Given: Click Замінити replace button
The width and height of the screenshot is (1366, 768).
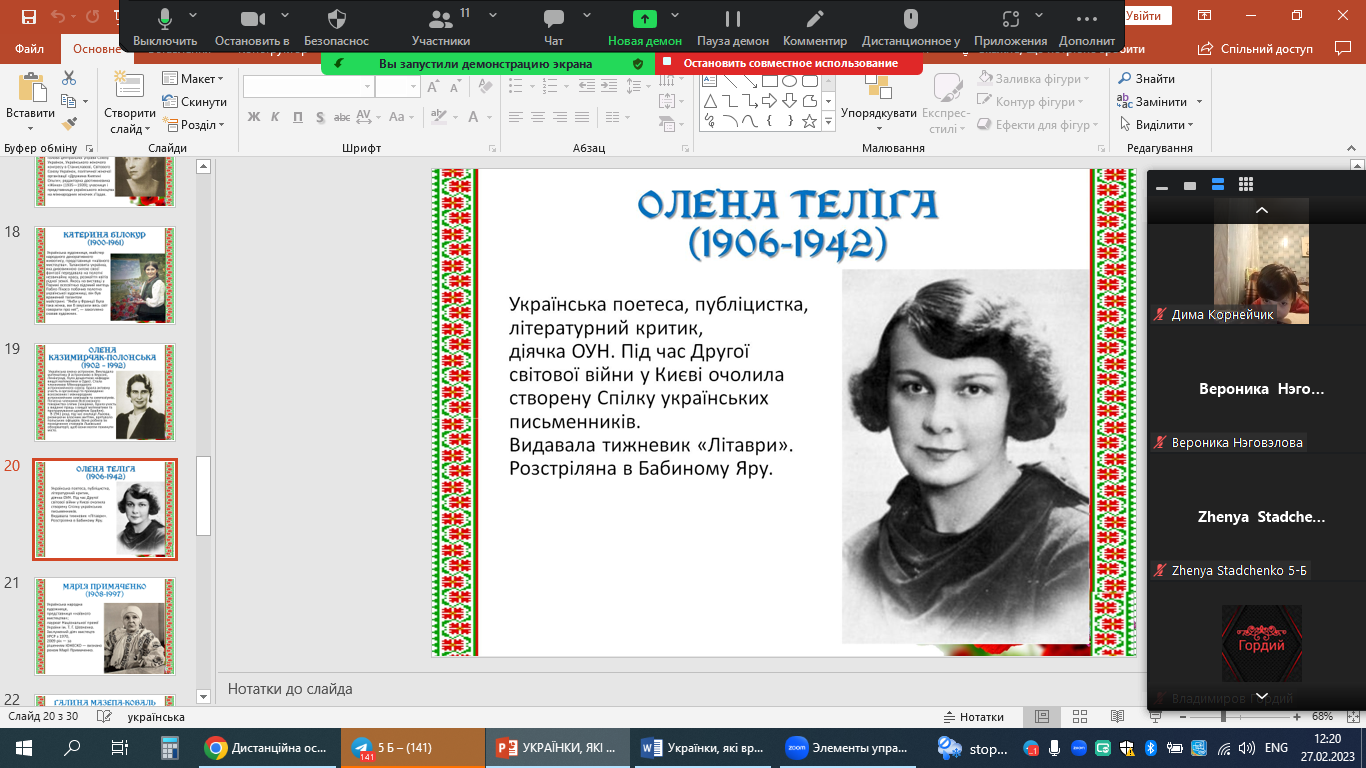Looking at the screenshot, I should pos(1152,102).
